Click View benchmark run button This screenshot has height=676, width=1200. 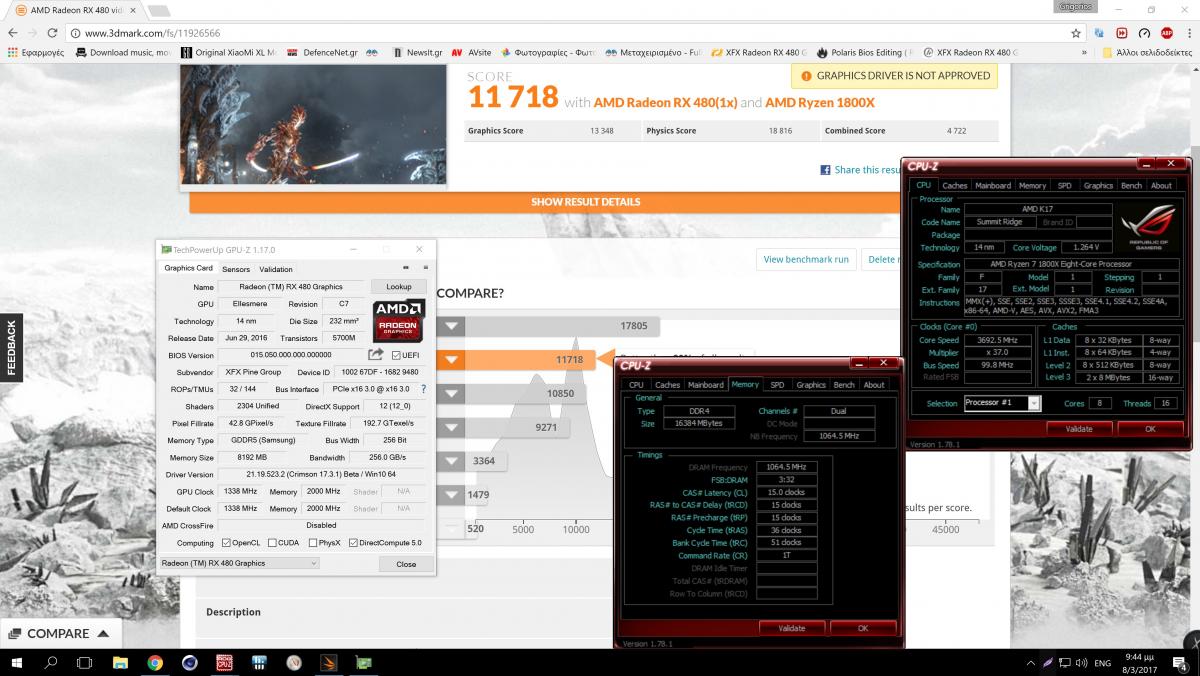[806, 259]
